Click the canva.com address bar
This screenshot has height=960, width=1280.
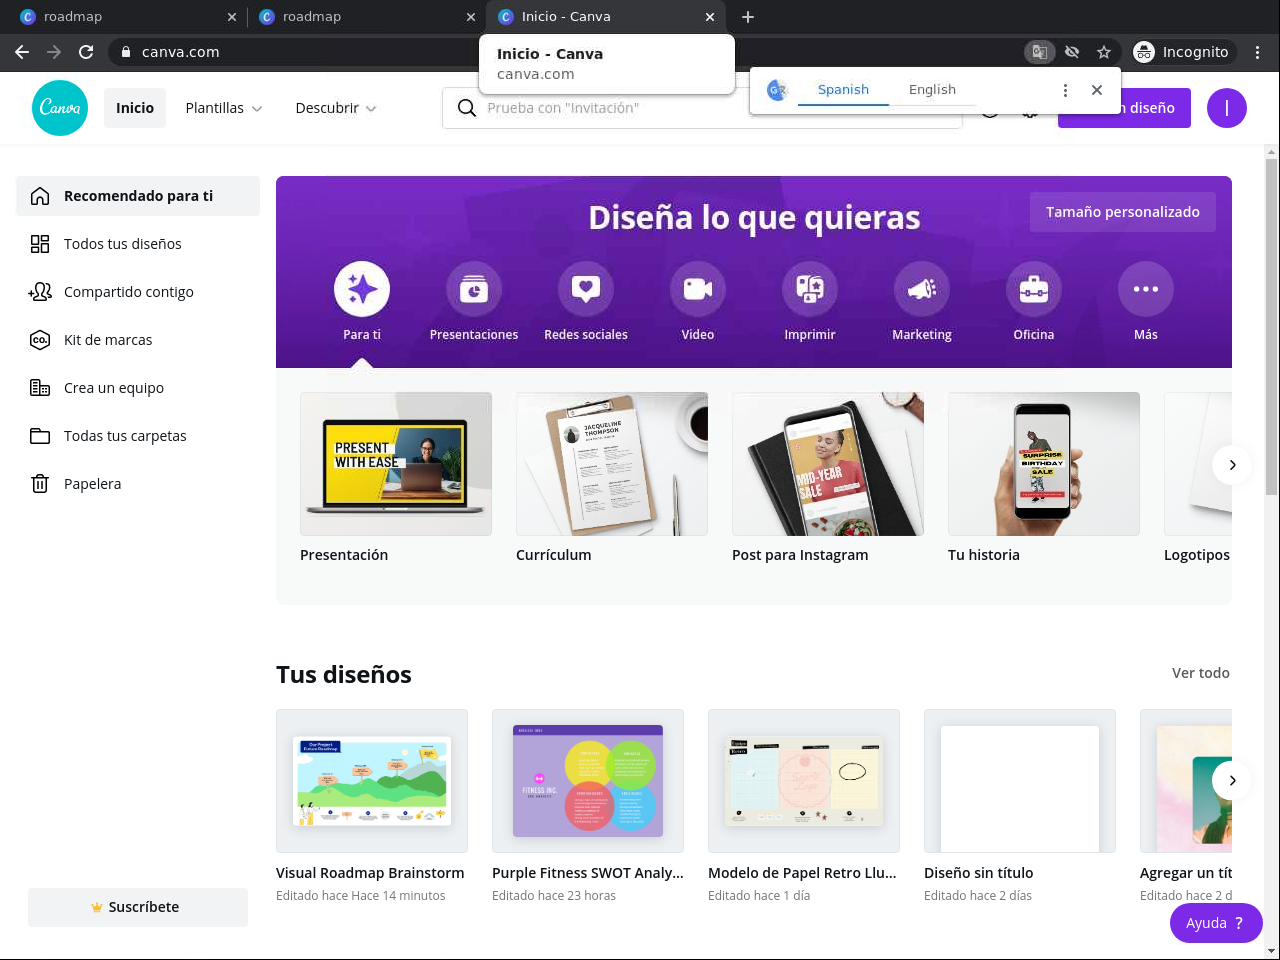coord(565,52)
